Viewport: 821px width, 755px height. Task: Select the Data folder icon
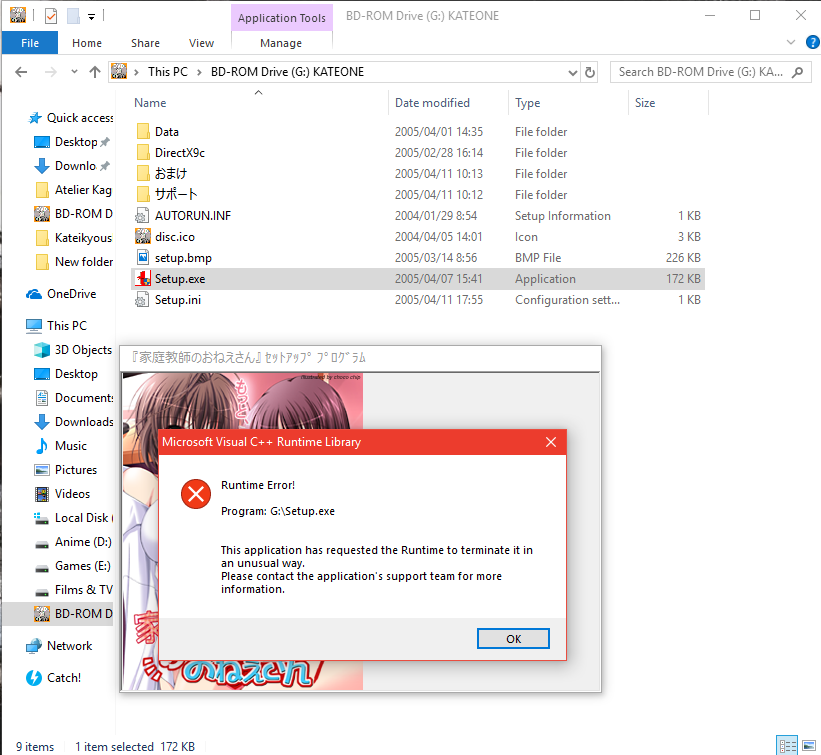[142, 131]
